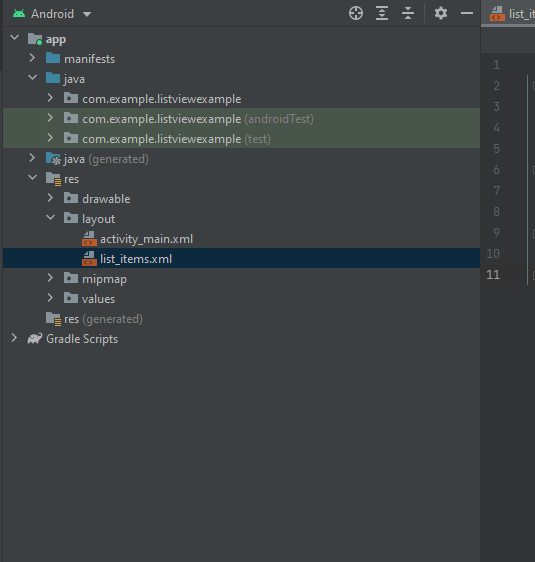Click the activity_main.xml file icon
The height and width of the screenshot is (562, 535).
pos(89,238)
